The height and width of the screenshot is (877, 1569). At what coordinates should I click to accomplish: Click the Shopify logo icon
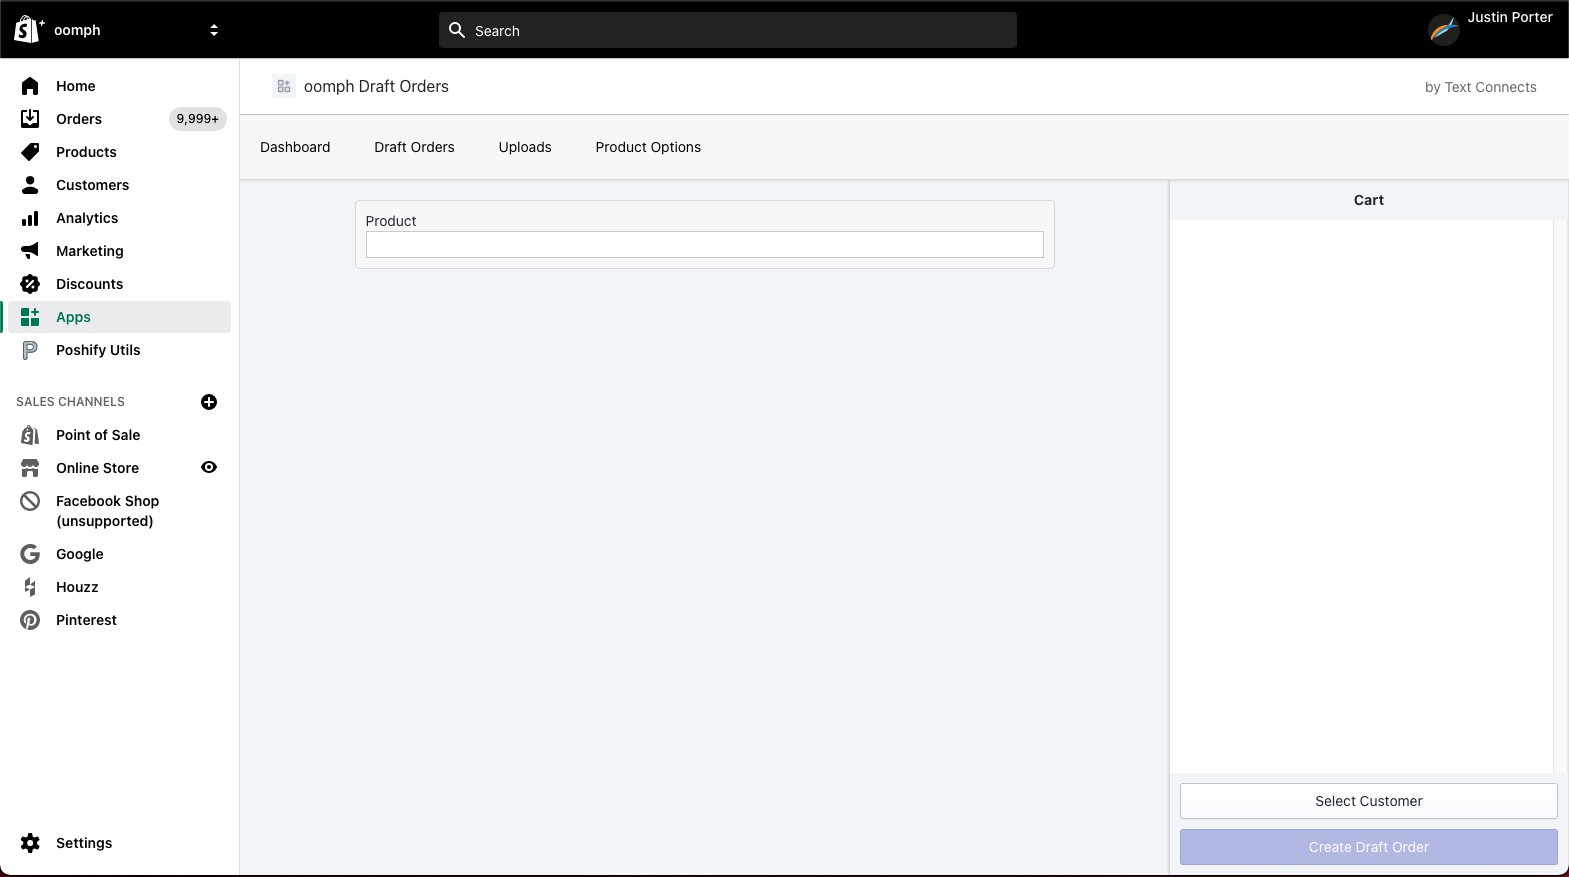pyautogui.click(x=28, y=30)
